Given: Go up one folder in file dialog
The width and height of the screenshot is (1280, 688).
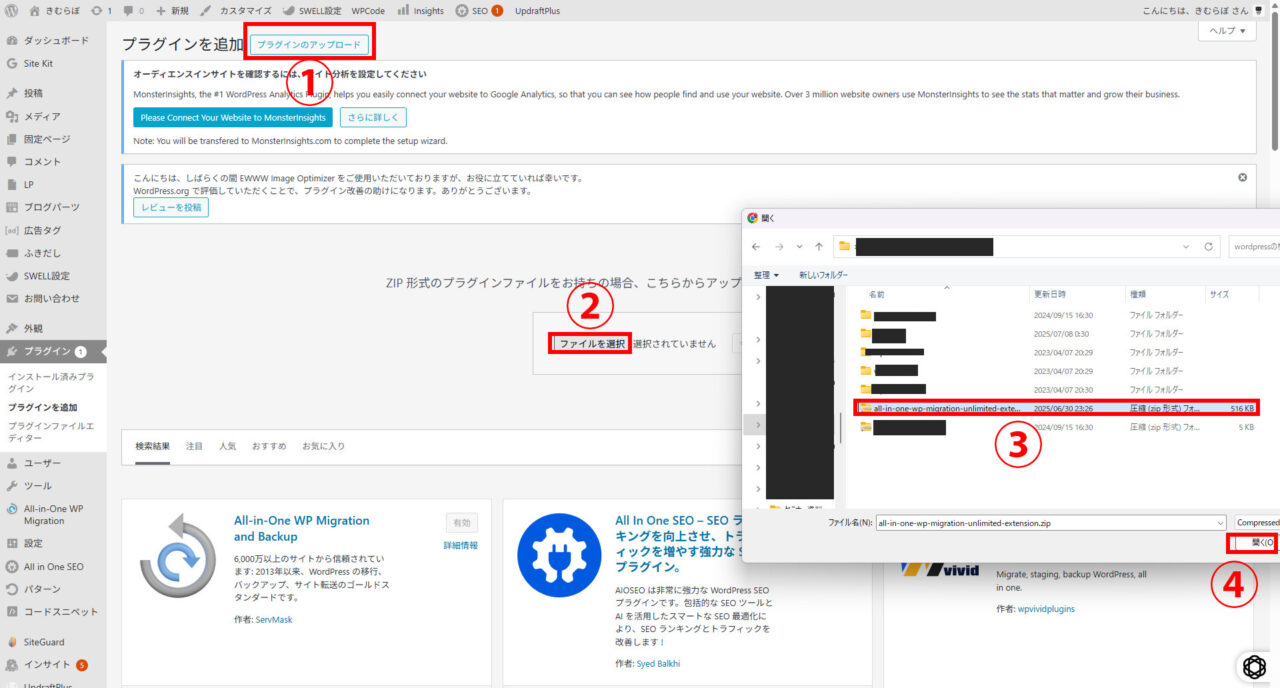Looking at the screenshot, I should 819,246.
